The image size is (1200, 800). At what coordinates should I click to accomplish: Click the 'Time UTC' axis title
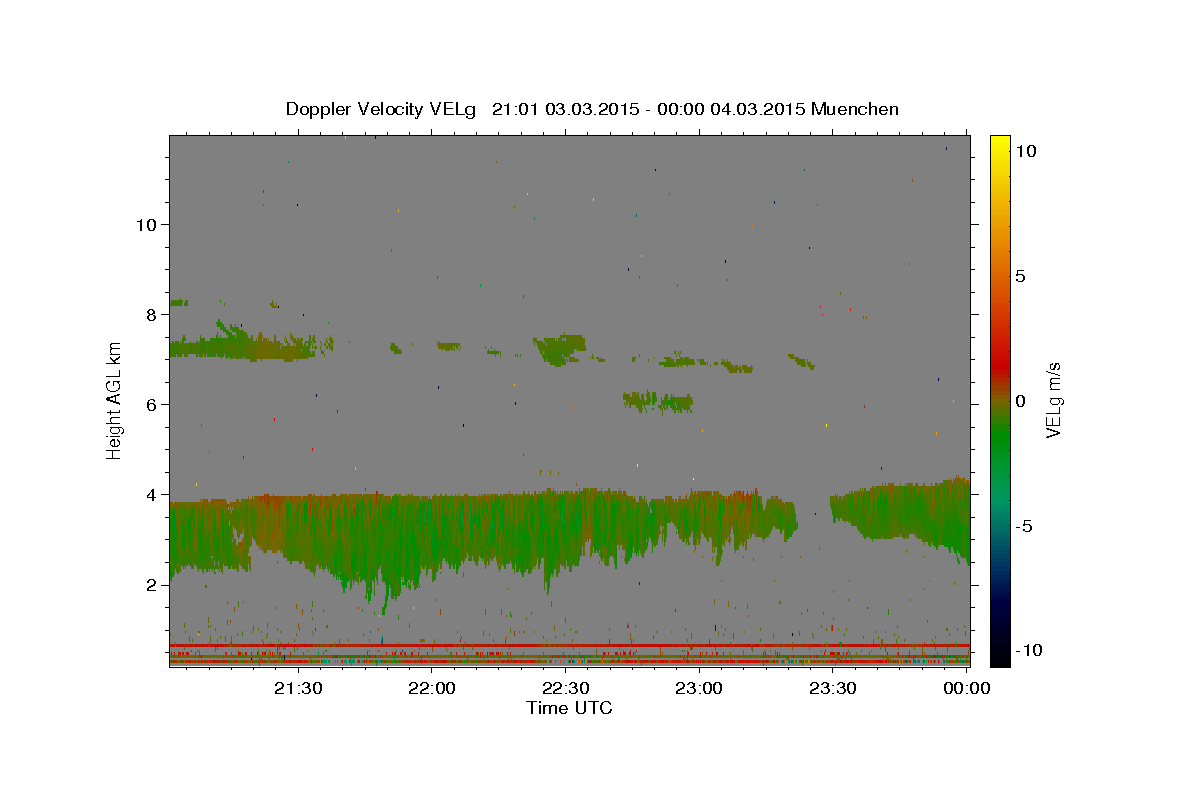[569, 708]
